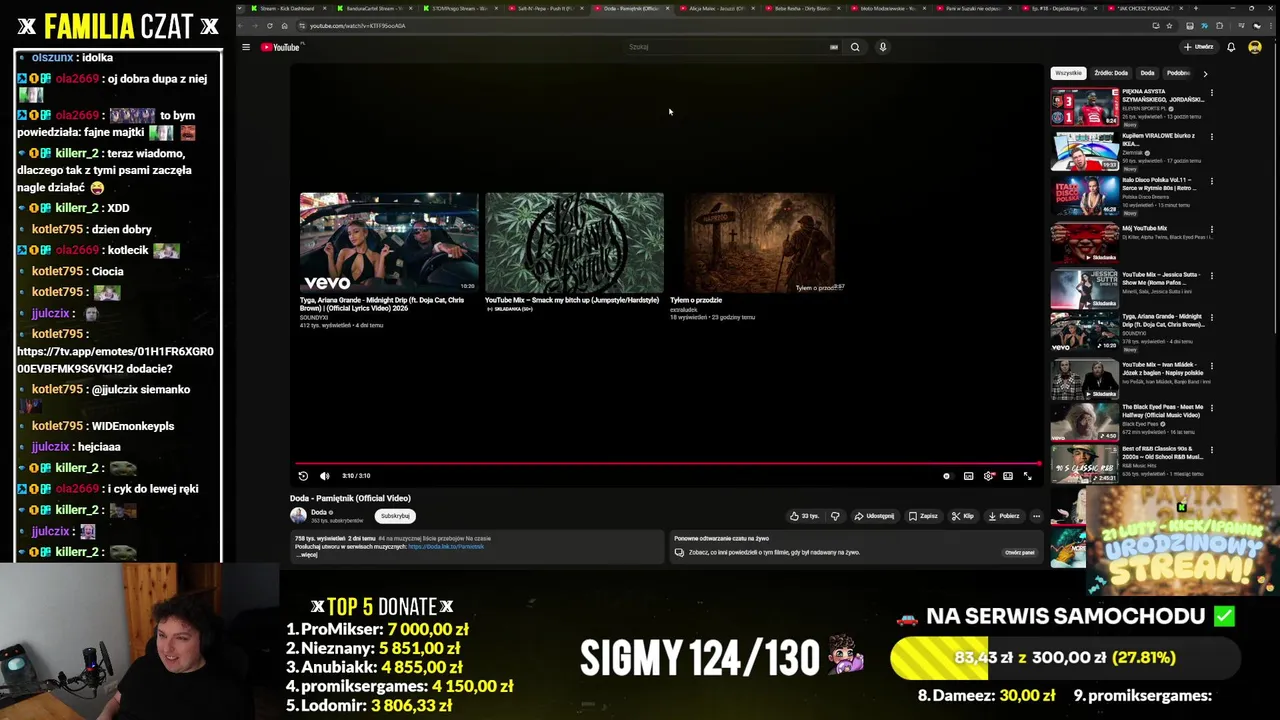This screenshot has width=1280, height=720.
Task: Open the Kupiłem VIRALOWE biurko thumbnail
Action: click(1084, 151)
